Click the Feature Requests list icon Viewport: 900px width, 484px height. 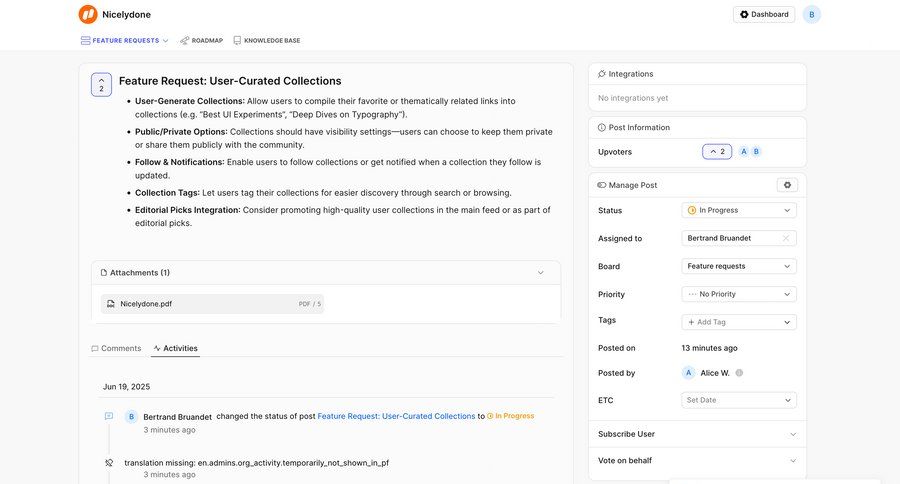pyautogui.click(x=86, y=41)
